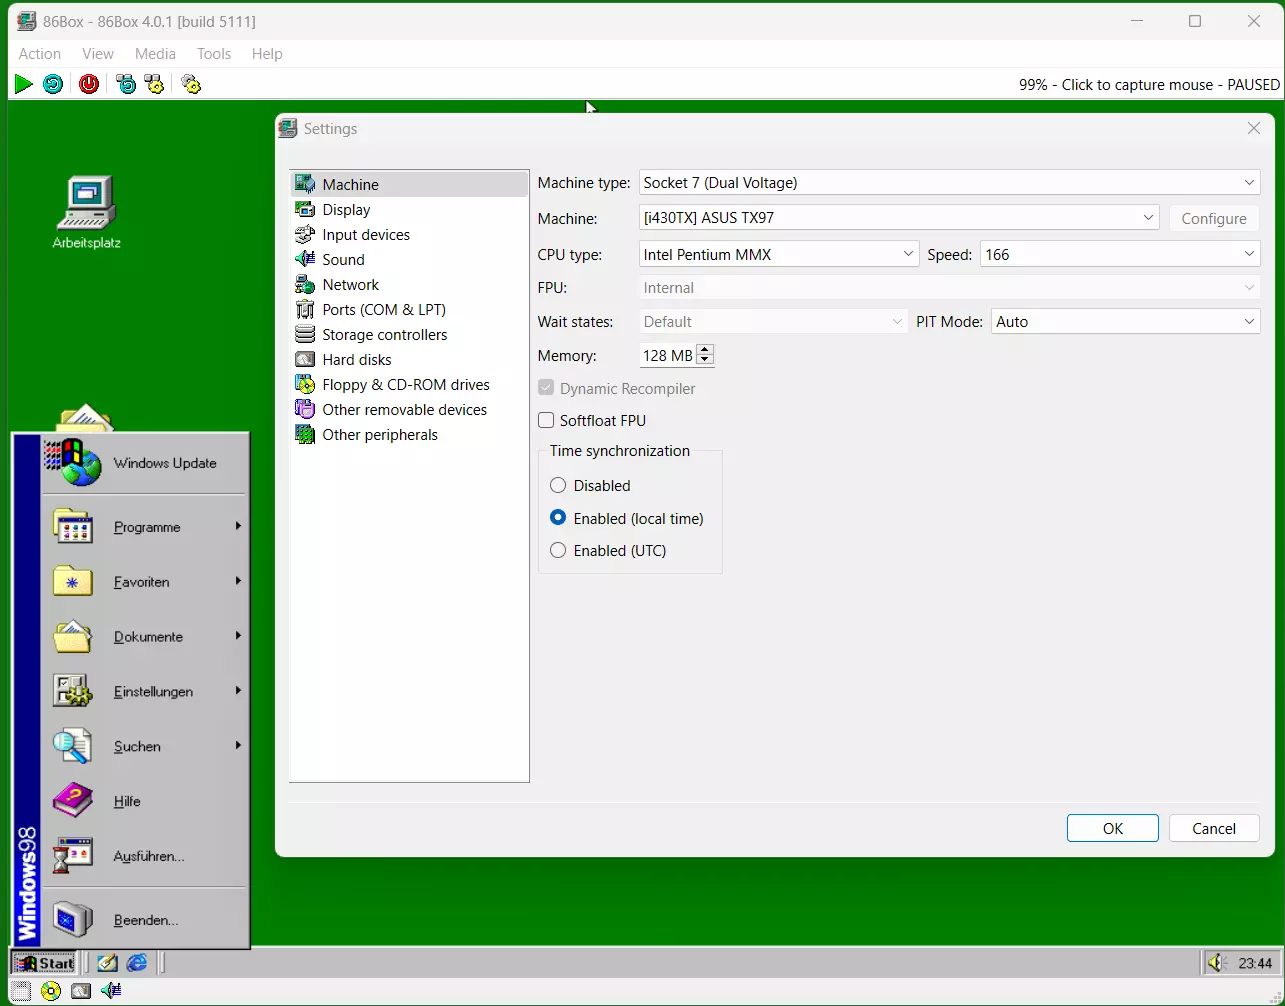Select Disabled time synchronization
Image resolution: width=1285 pixels, height=1006 pixels.
coord(590,485)
